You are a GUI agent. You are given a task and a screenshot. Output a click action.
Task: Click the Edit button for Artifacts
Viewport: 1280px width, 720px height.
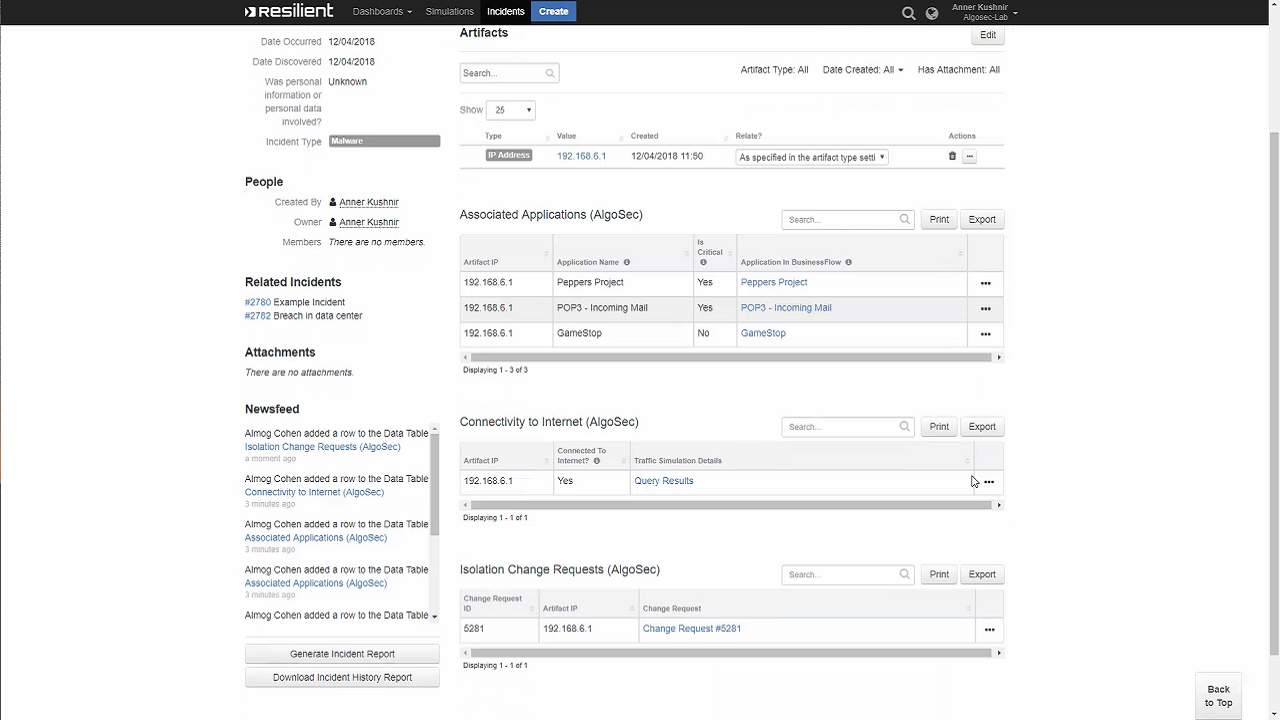pyautogui.click(x=988, y=35)
